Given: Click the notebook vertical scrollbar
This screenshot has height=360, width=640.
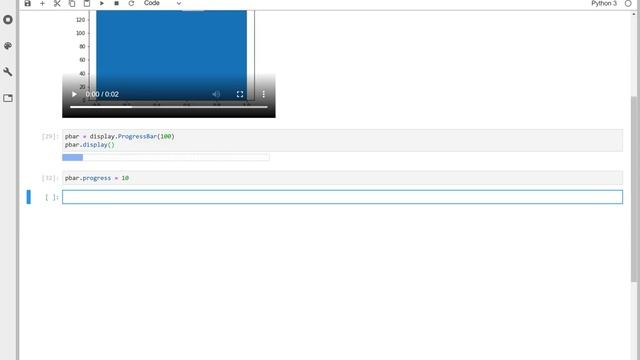Looking at the screenshot, I should click(x=633, y=189).
